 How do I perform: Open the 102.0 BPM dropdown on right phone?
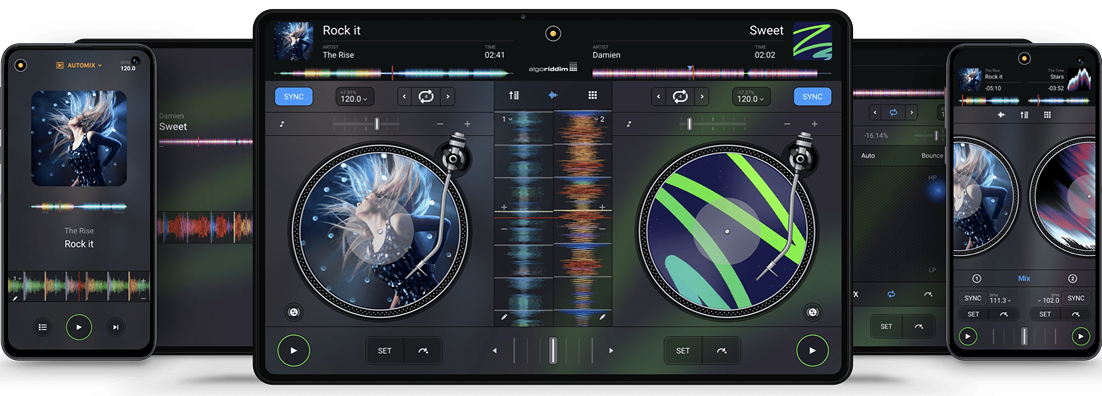click(x=1049, y=298)
